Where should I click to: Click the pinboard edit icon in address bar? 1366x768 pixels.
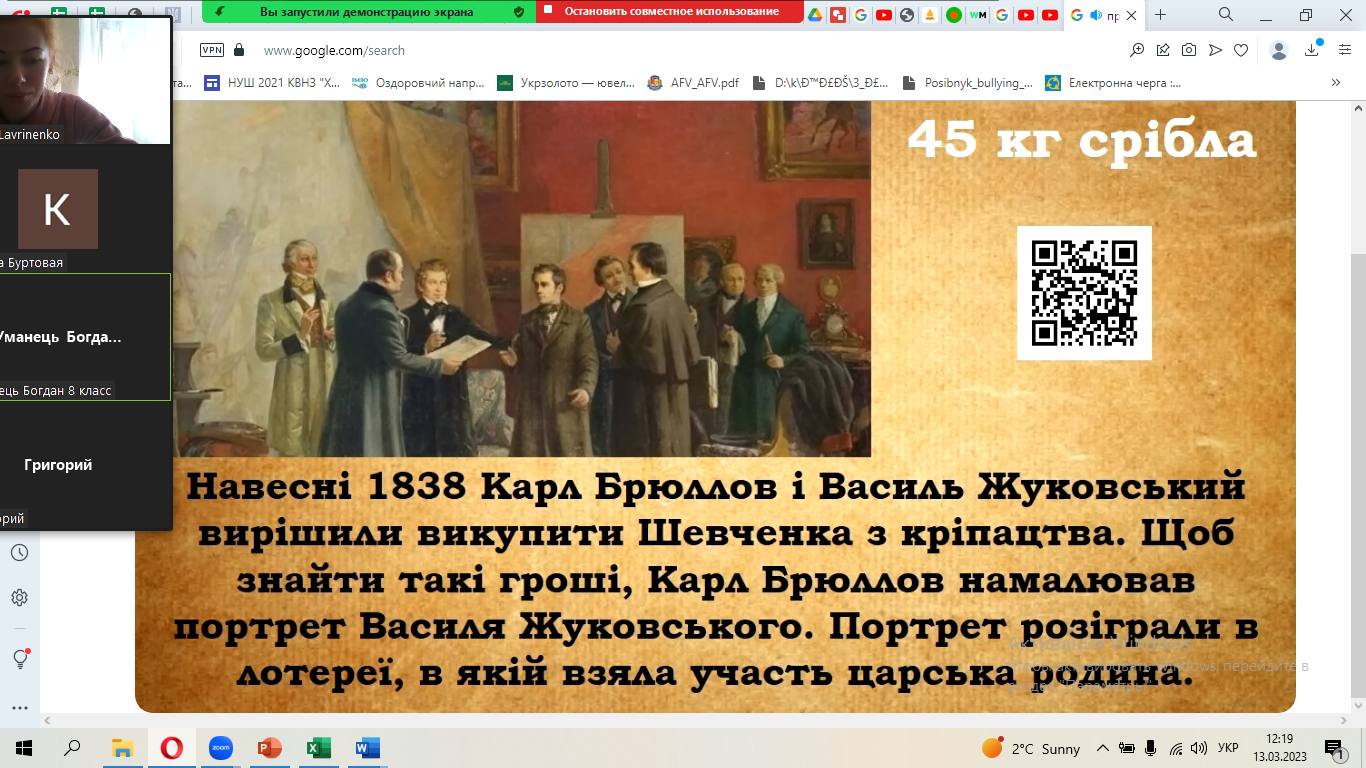[x=1163, y=50]
